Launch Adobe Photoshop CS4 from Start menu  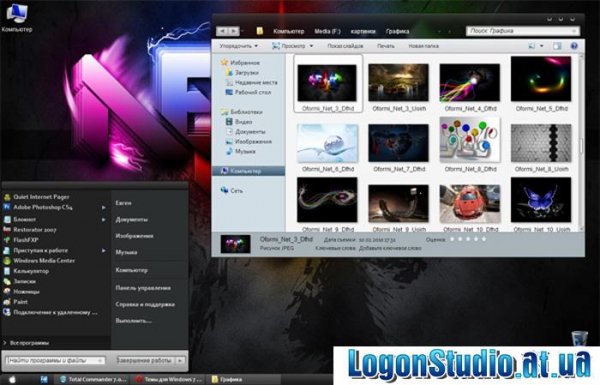pos(42,207)
